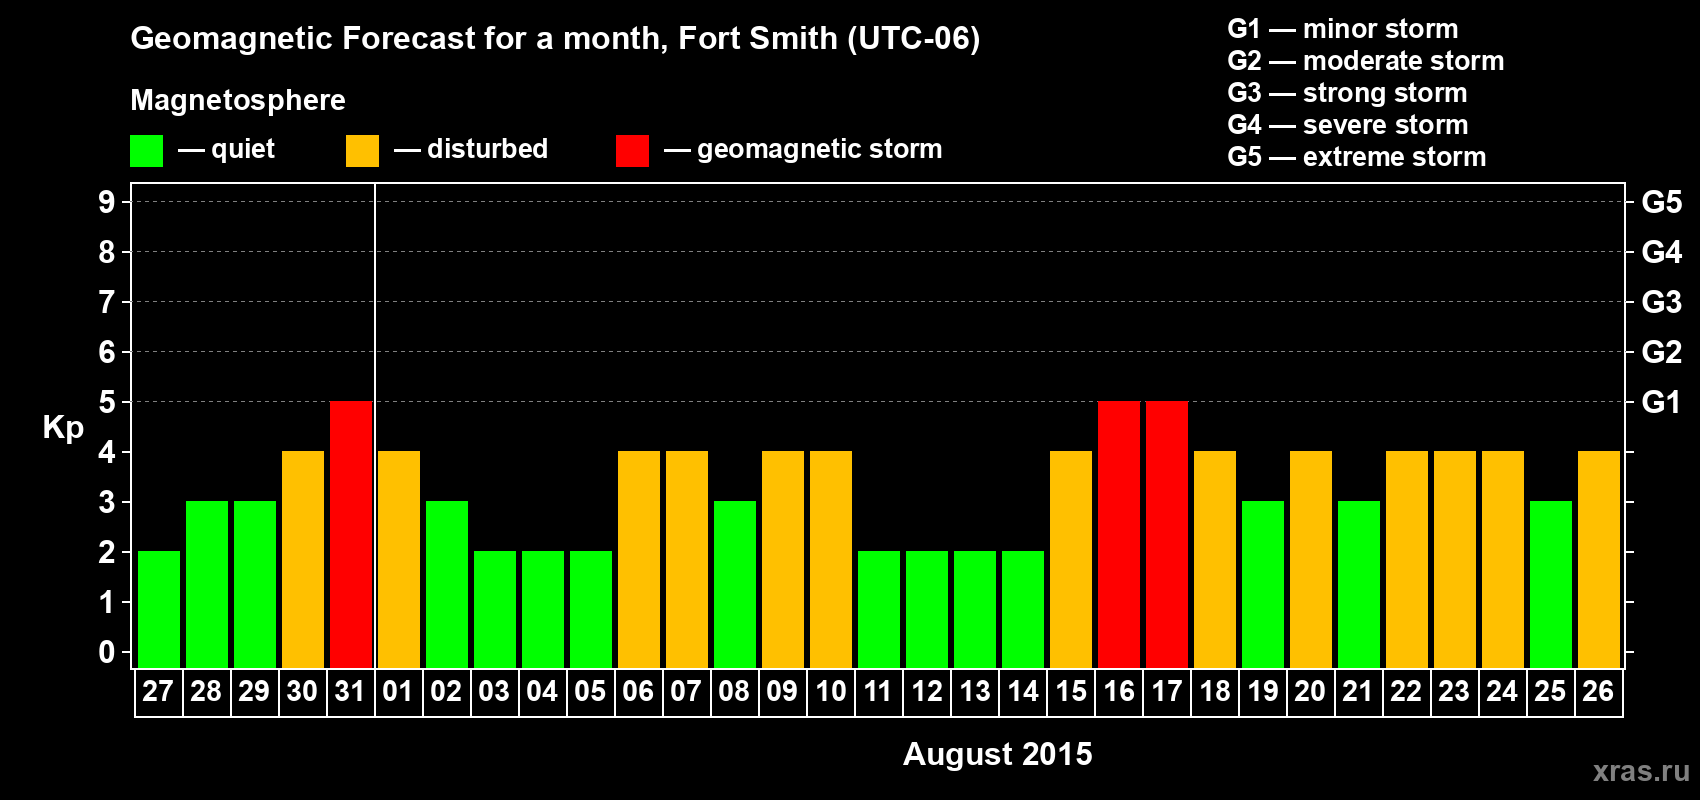The image size is (1700, 800).
Task: Click the G5 label on right axis
Action: tap(1662, 202)
